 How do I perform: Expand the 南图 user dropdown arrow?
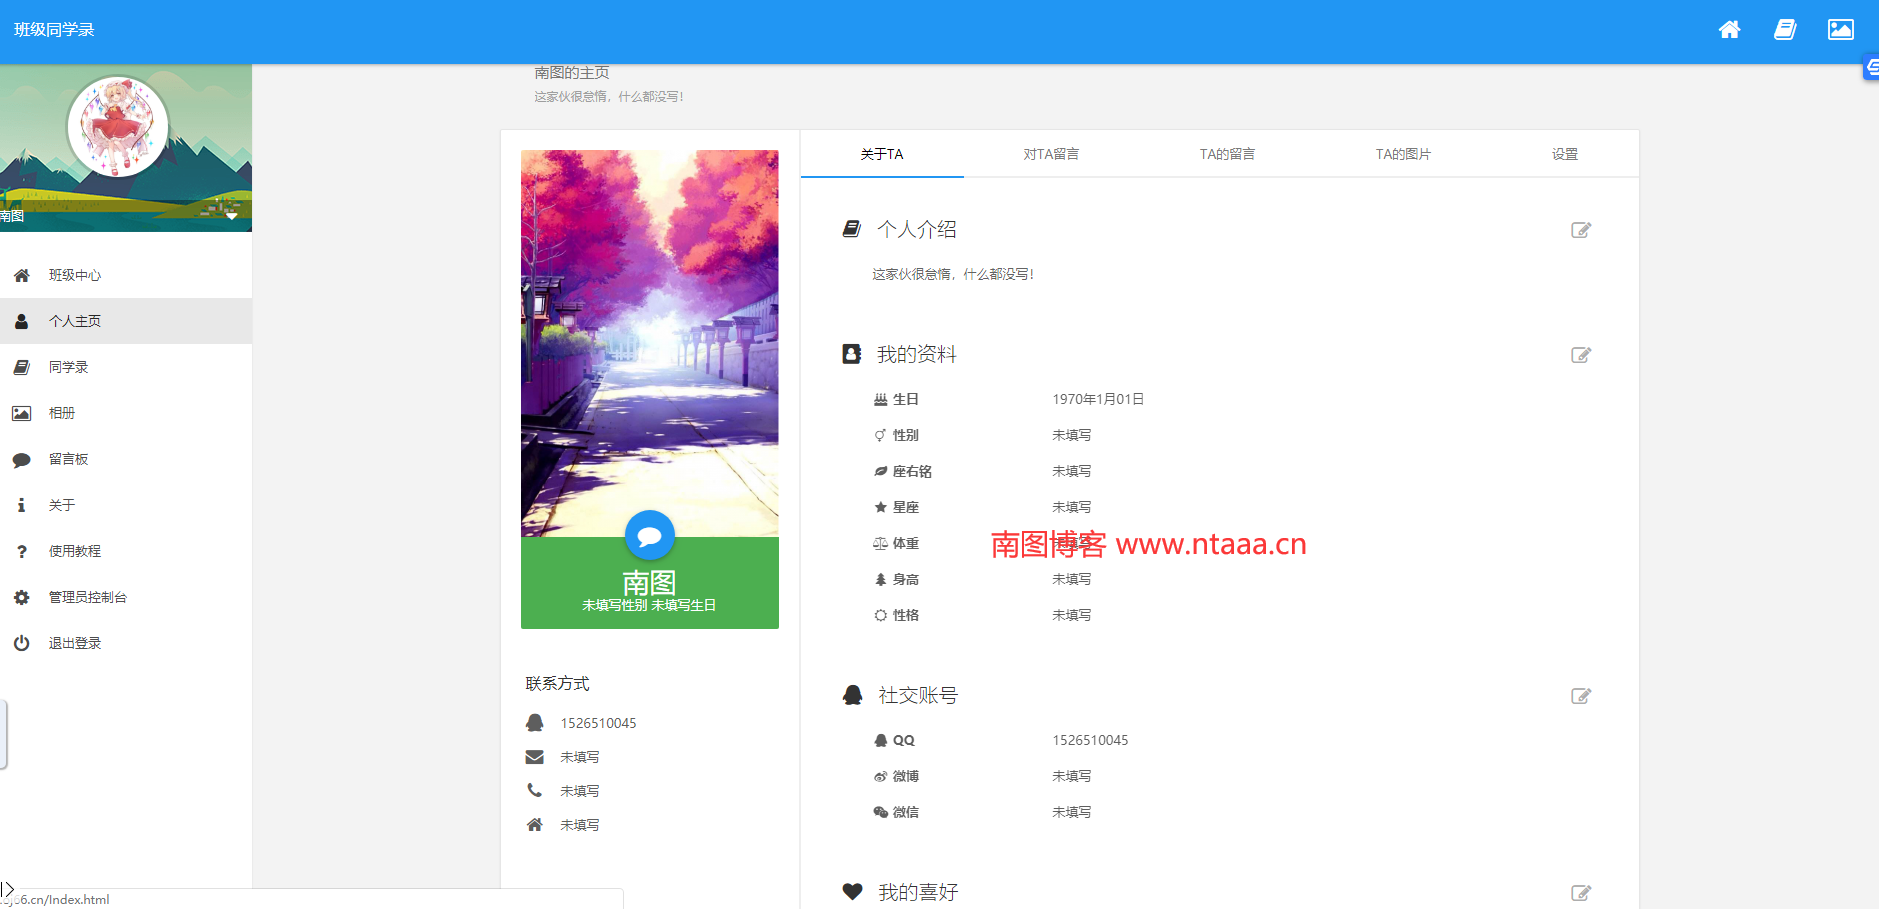click(232, 216)
